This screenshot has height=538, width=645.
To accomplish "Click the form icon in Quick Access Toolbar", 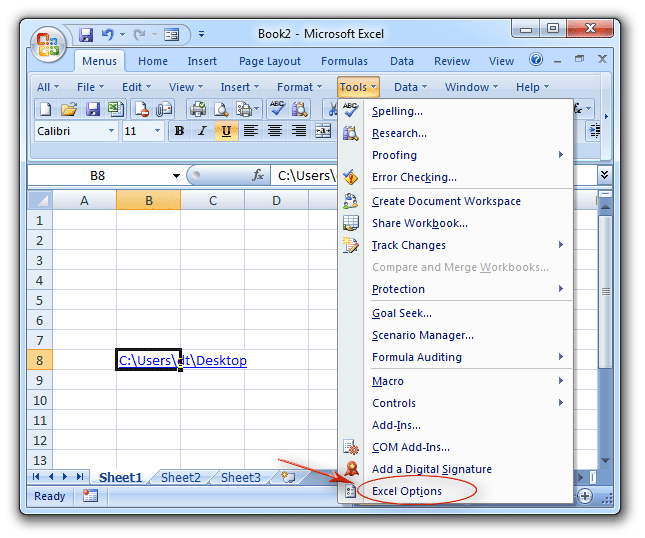I will pyautogui.click(x=172, y=35).
